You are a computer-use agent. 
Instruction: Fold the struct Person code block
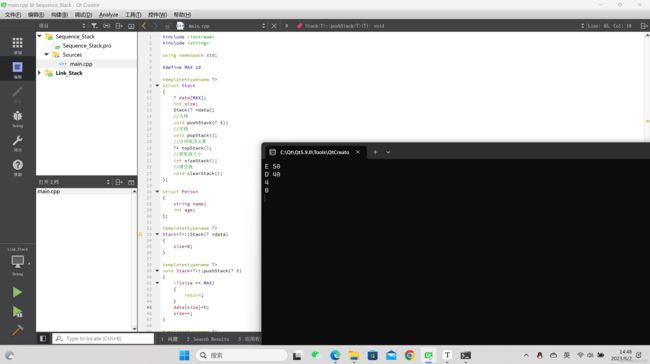click(157, 192)
